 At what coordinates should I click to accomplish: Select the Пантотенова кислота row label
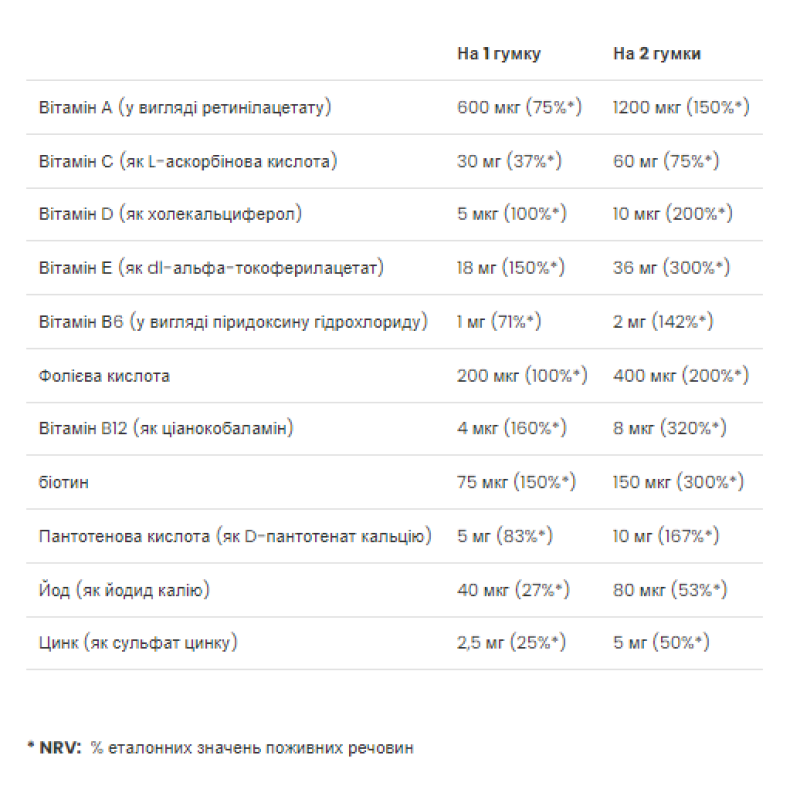[x=235, y=536]
